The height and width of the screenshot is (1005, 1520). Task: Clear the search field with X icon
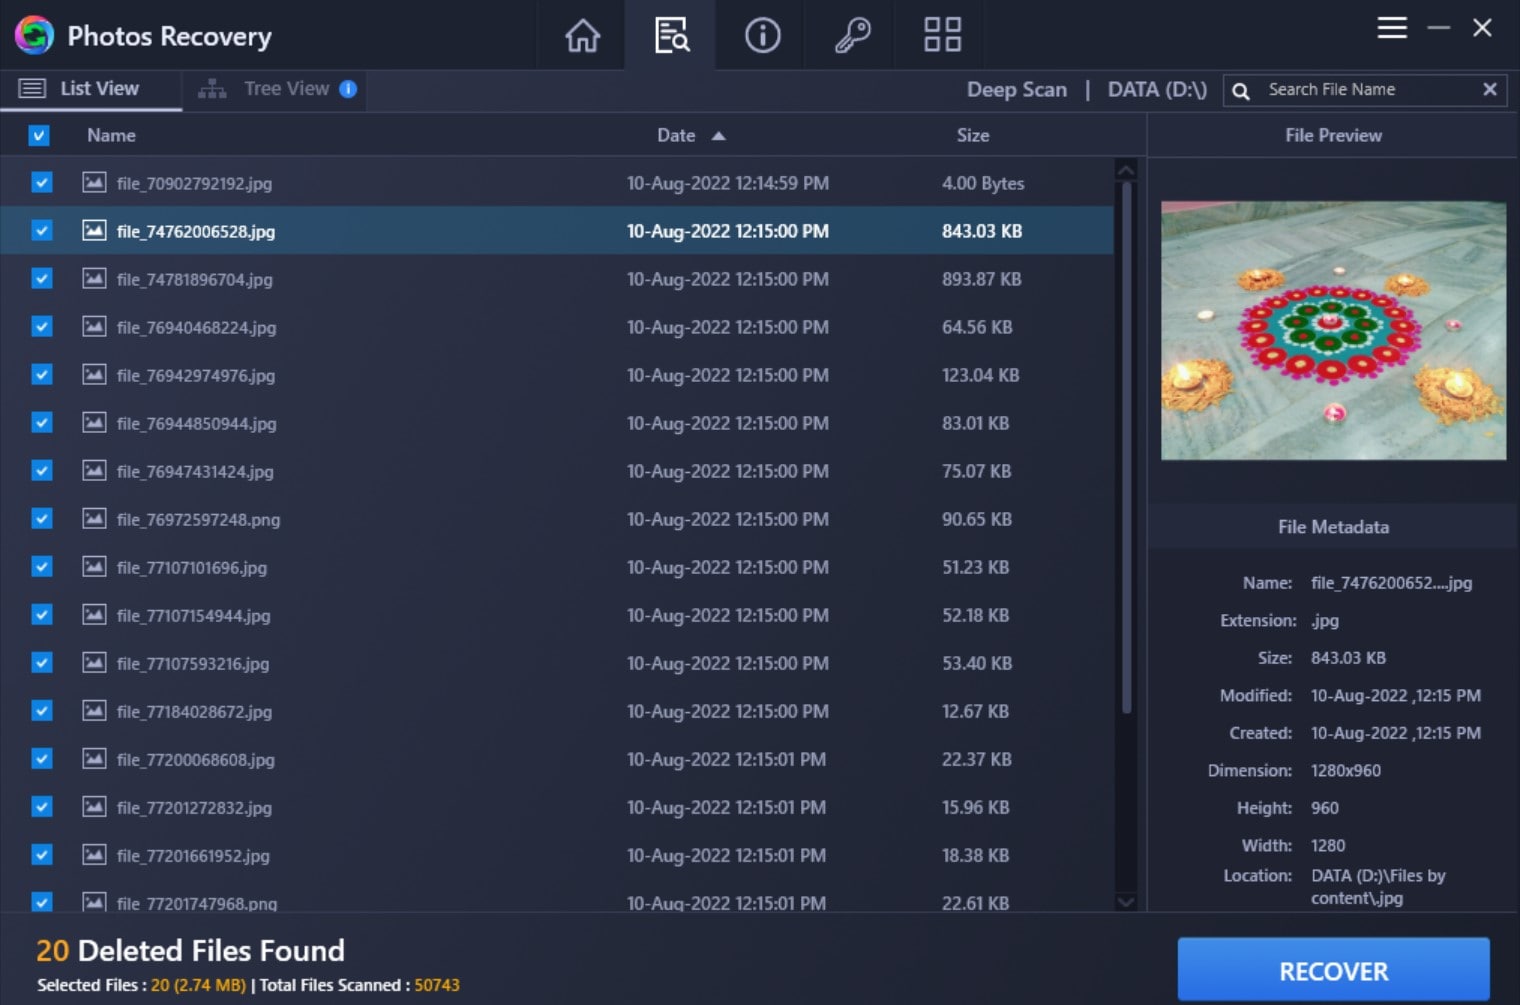pos(1489,90)
